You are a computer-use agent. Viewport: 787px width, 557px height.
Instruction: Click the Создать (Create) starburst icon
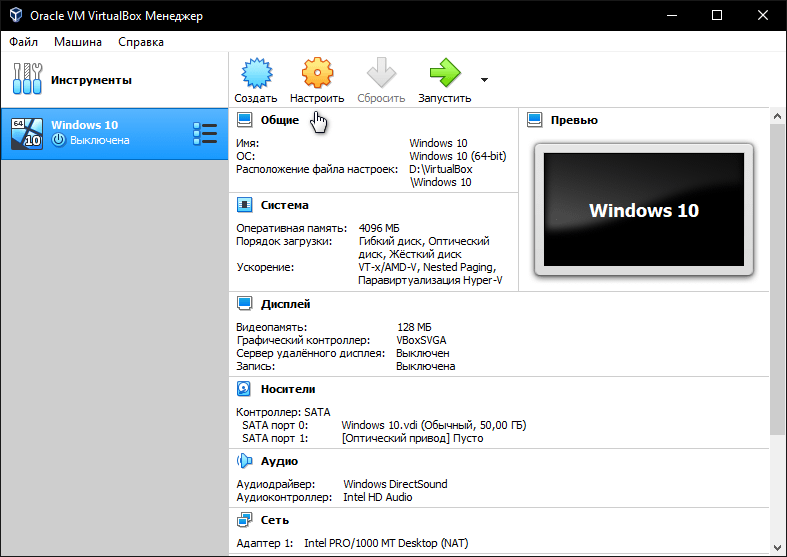[x=256, y=73]
